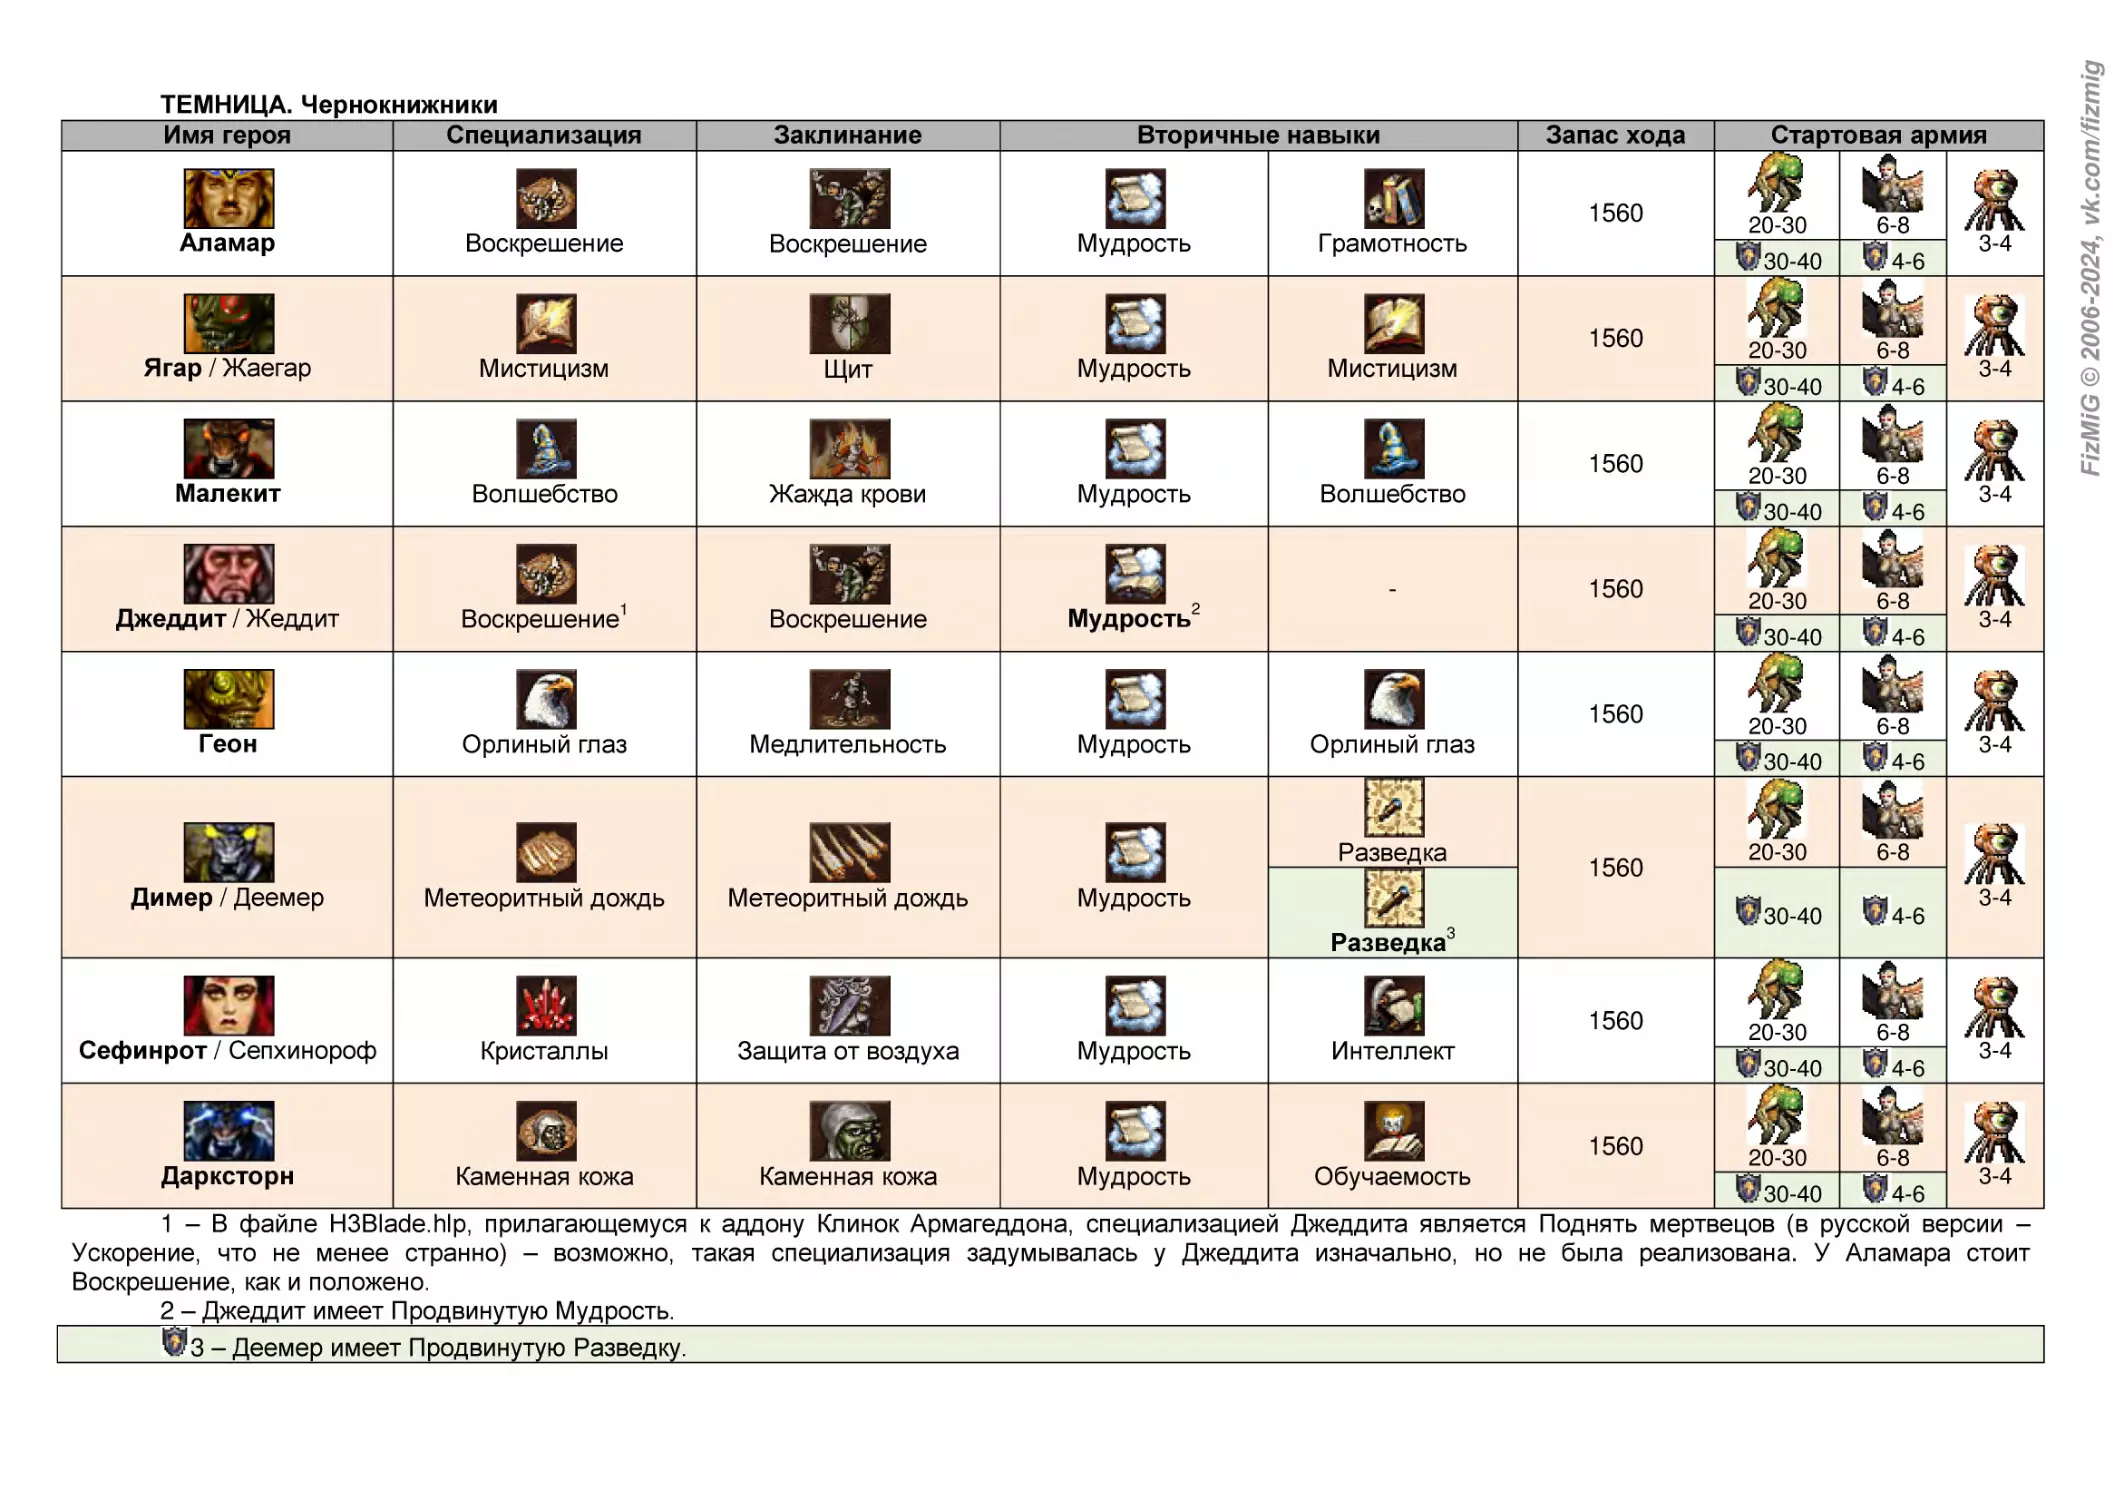This screenshot has width=2121, height=1500.
Task: Click Малекит's Волшебство icon in Вторичные навыки column
Action: [x=1394, y=448]
